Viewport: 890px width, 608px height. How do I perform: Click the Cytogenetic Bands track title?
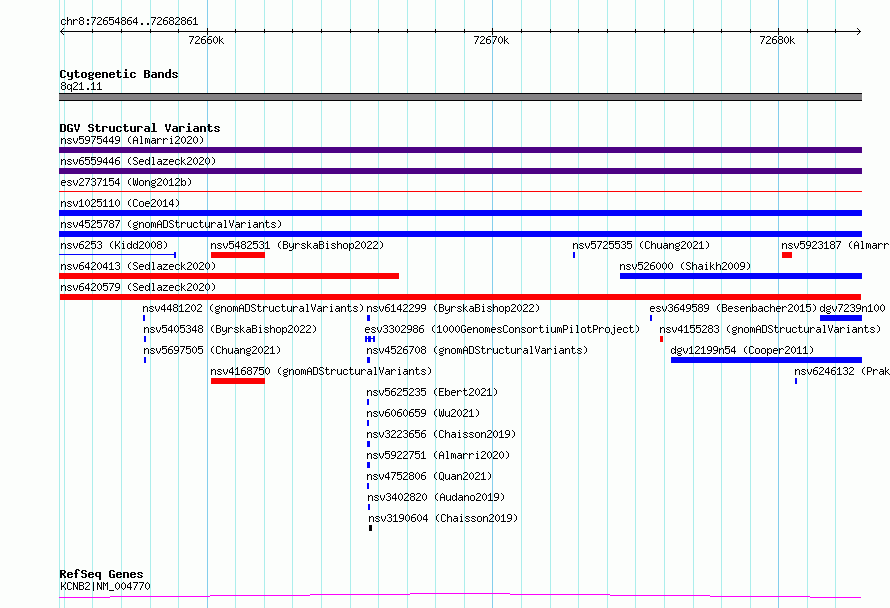click(x=119, y=74)
